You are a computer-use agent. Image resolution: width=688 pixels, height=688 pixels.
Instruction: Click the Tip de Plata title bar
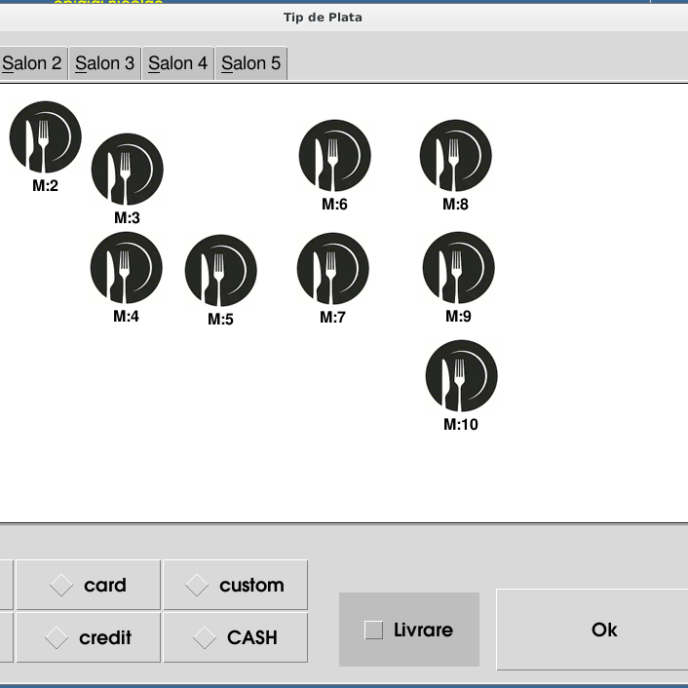click(x=322, y=17)
